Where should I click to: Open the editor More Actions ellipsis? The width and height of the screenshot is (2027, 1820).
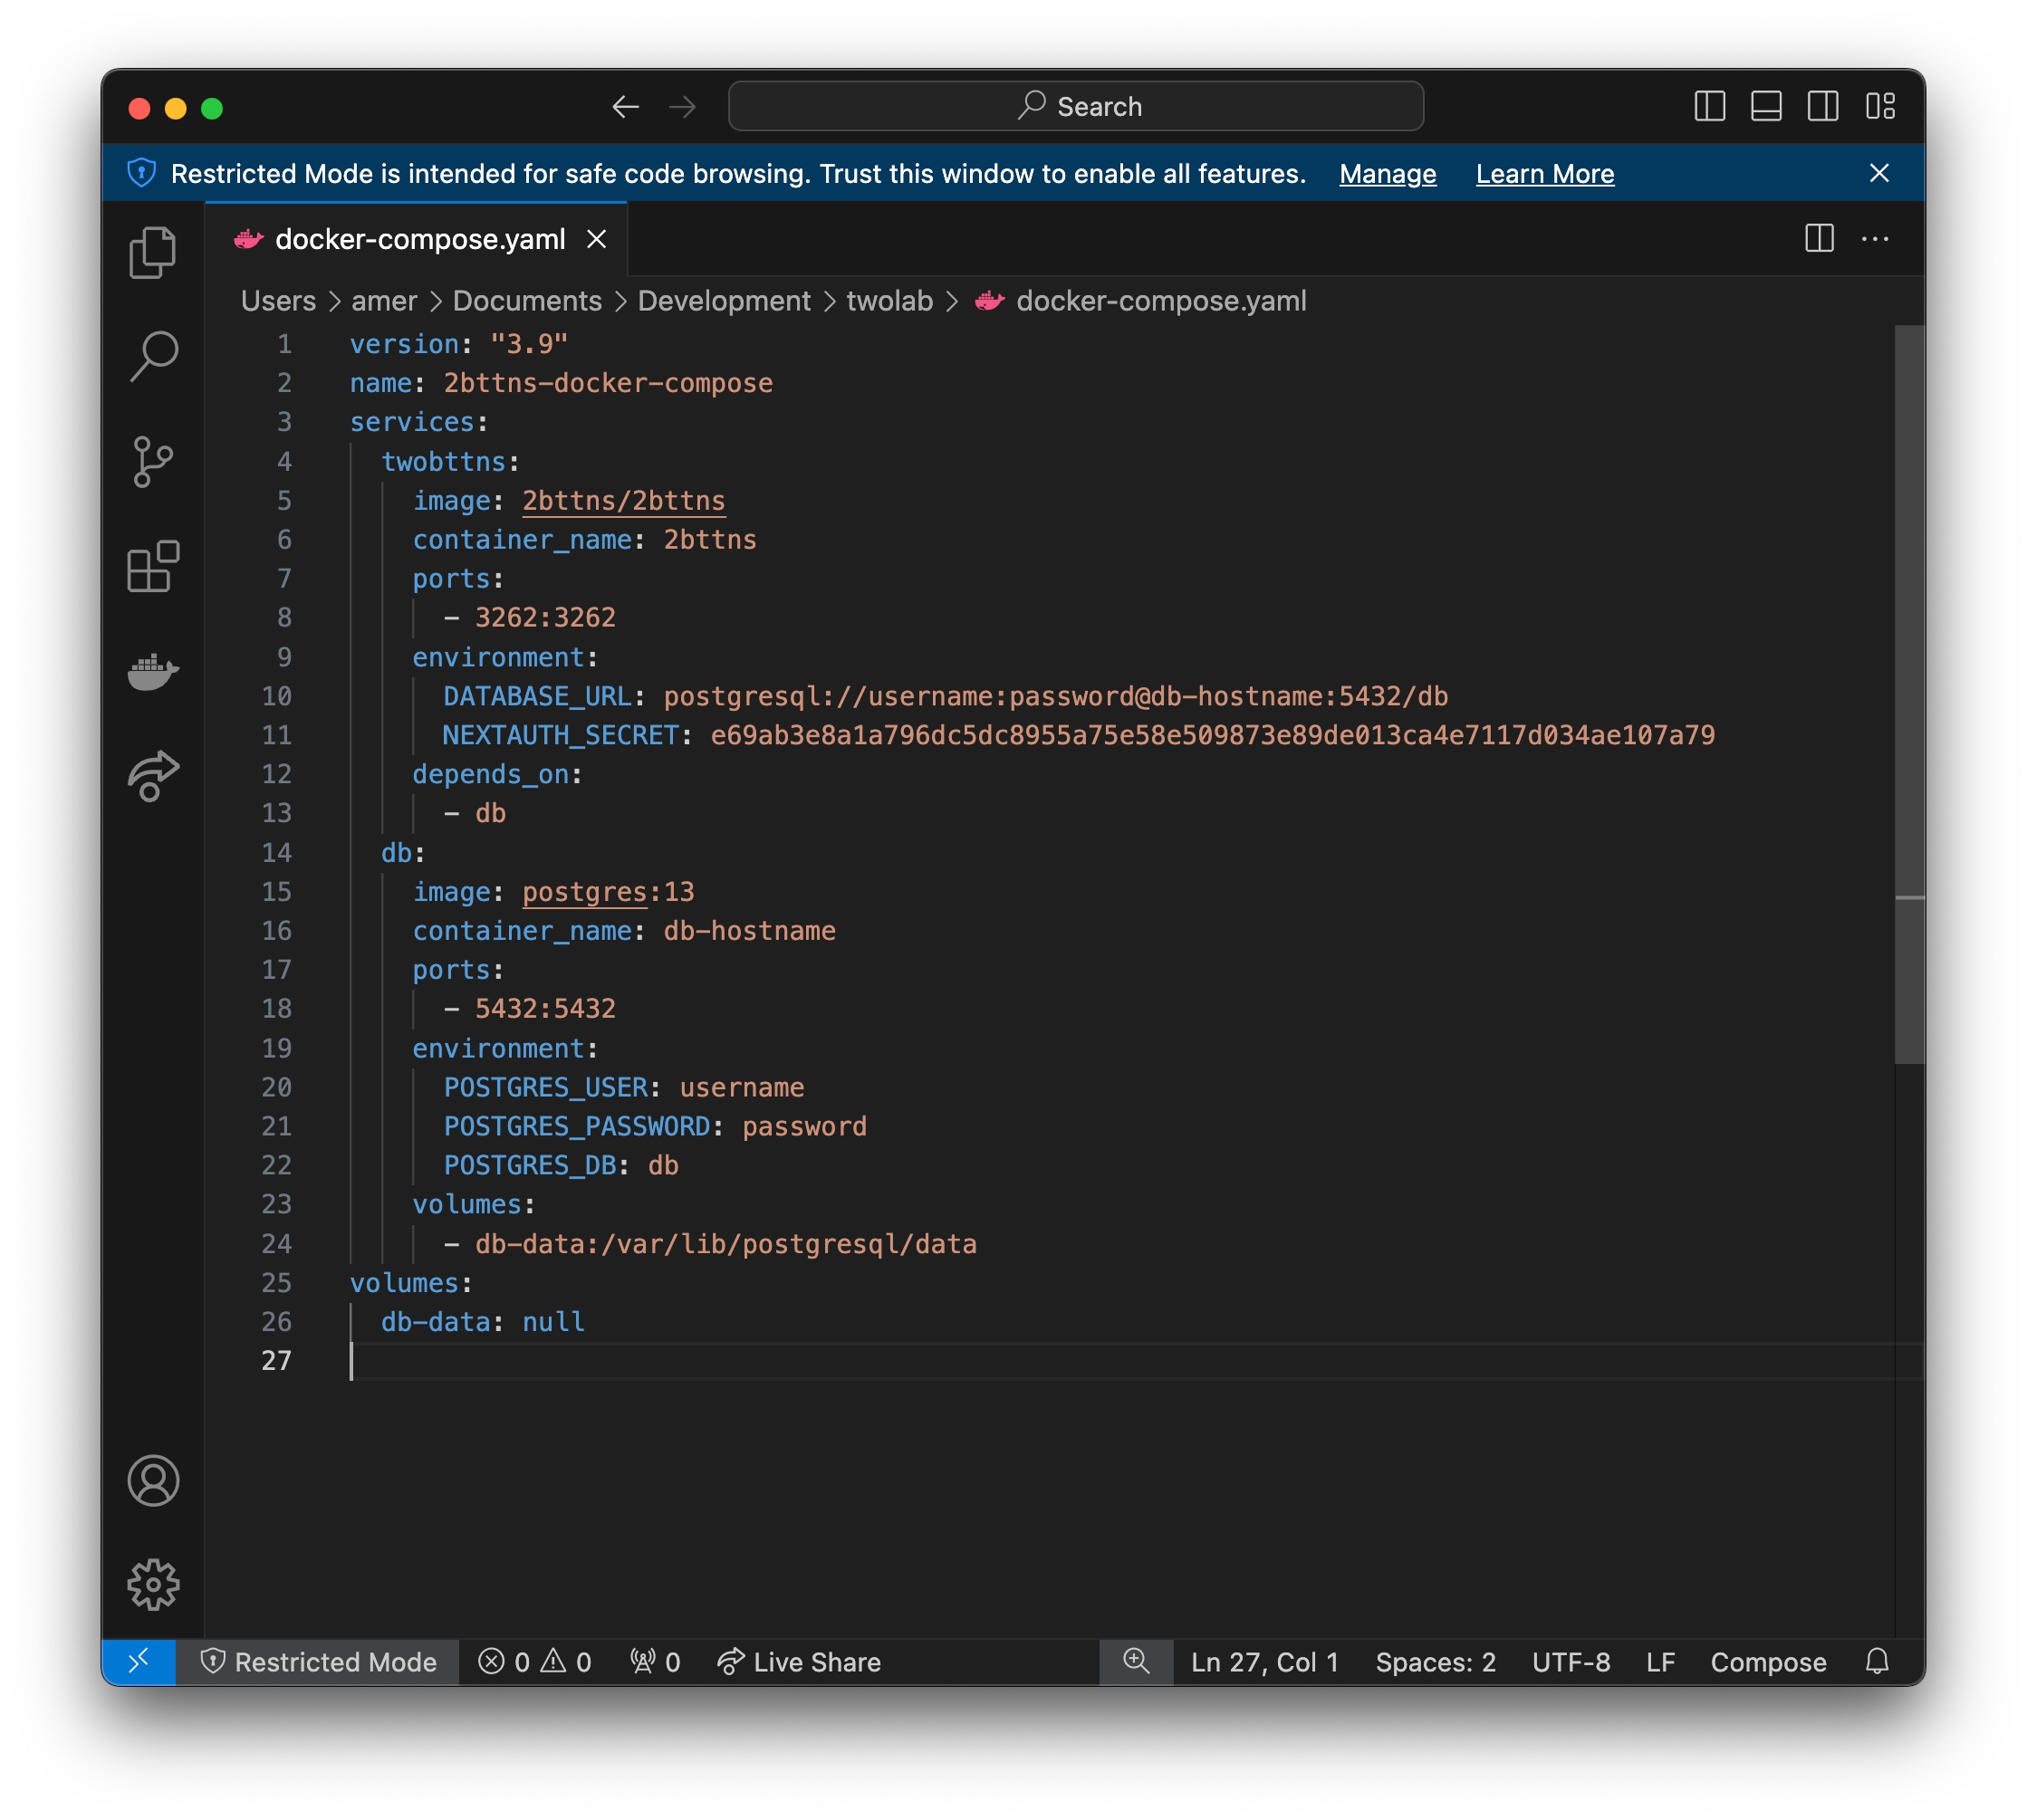(1875, 238)
